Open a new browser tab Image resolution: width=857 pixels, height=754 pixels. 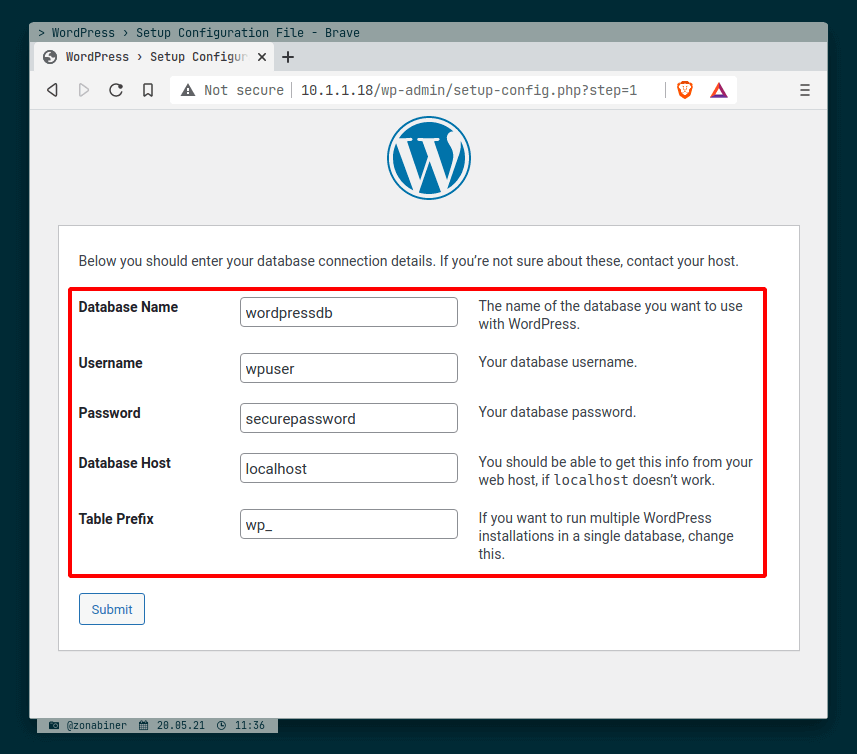coord(287,57)
